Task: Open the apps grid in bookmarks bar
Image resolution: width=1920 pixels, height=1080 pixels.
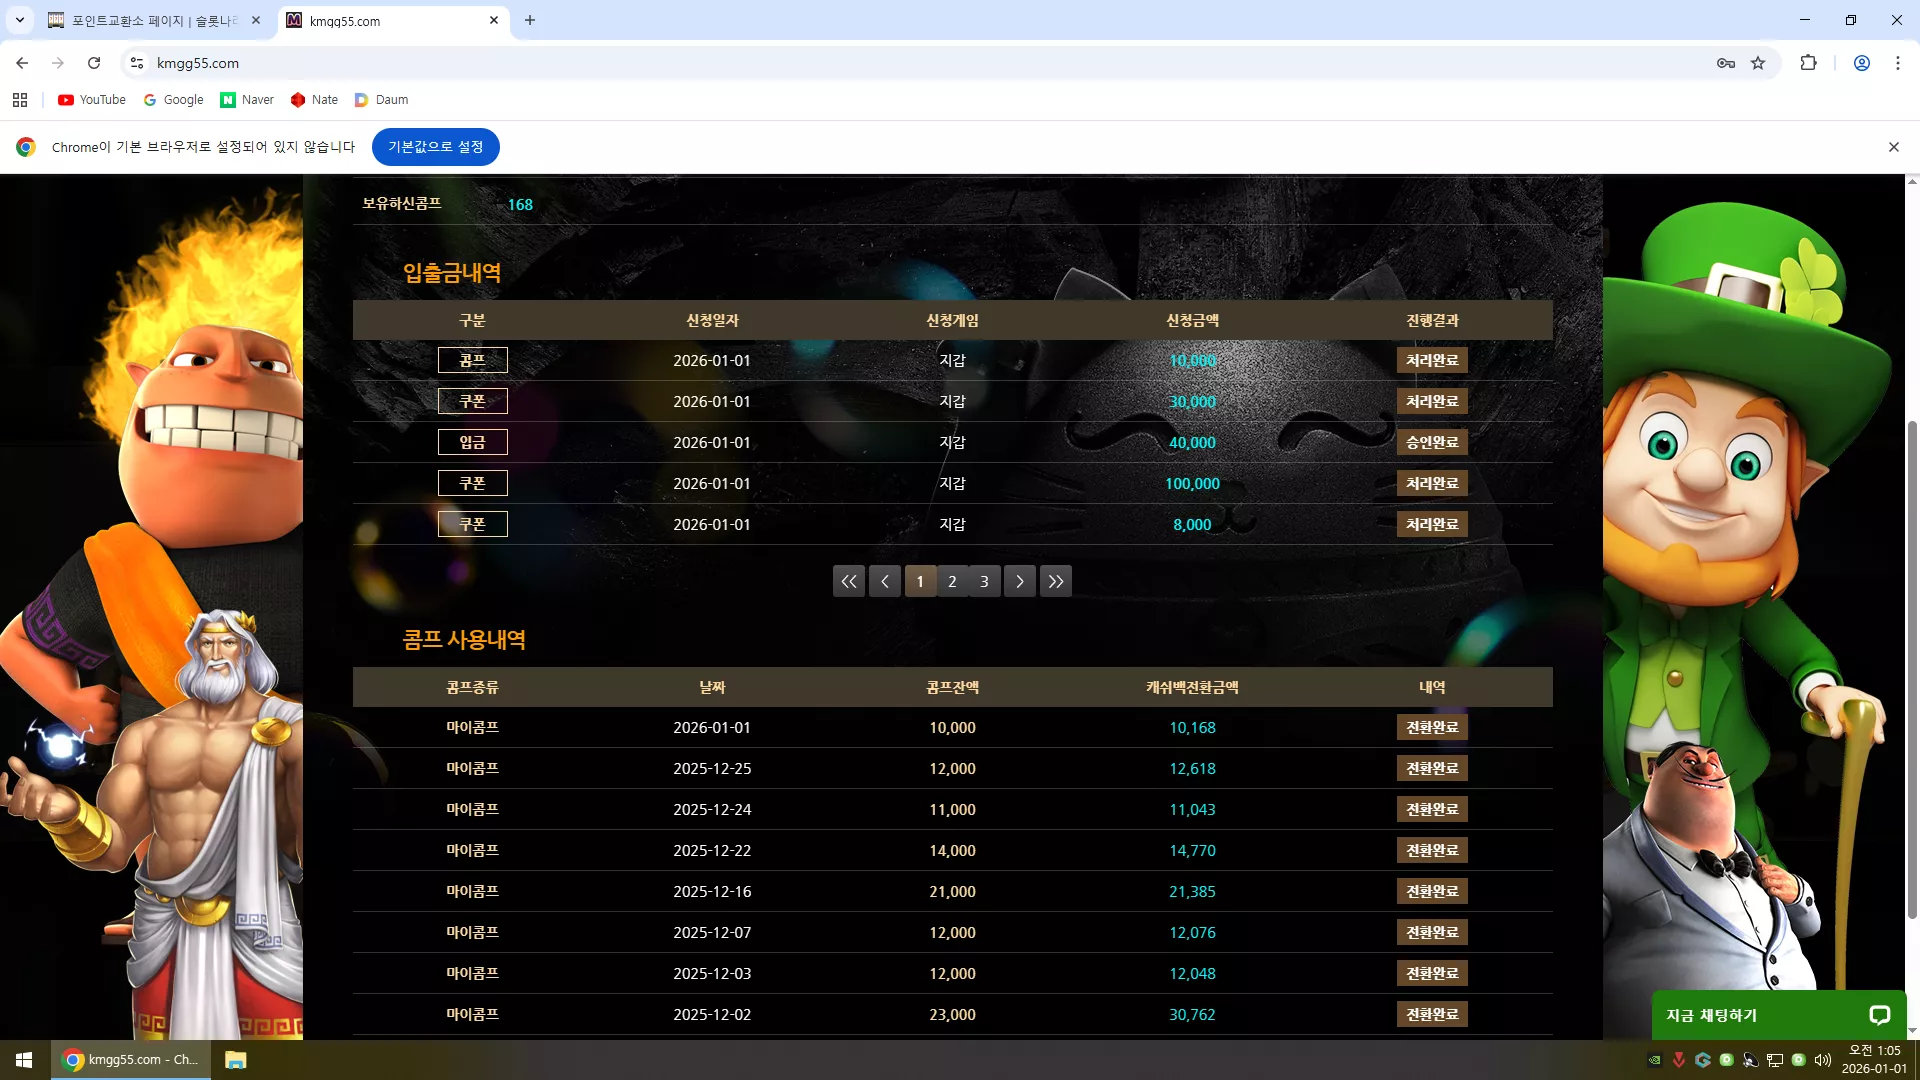Action: tap(20, 100)
